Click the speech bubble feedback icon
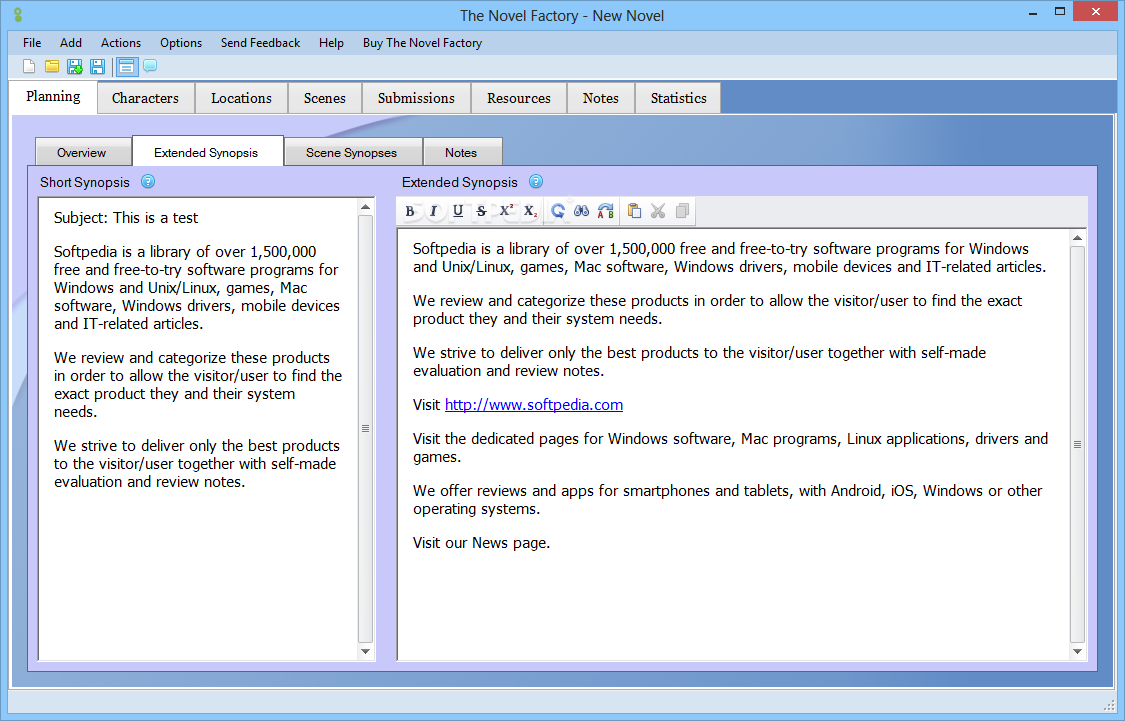The width and height of the screenshot is (1125, 721). click(150, 66)
